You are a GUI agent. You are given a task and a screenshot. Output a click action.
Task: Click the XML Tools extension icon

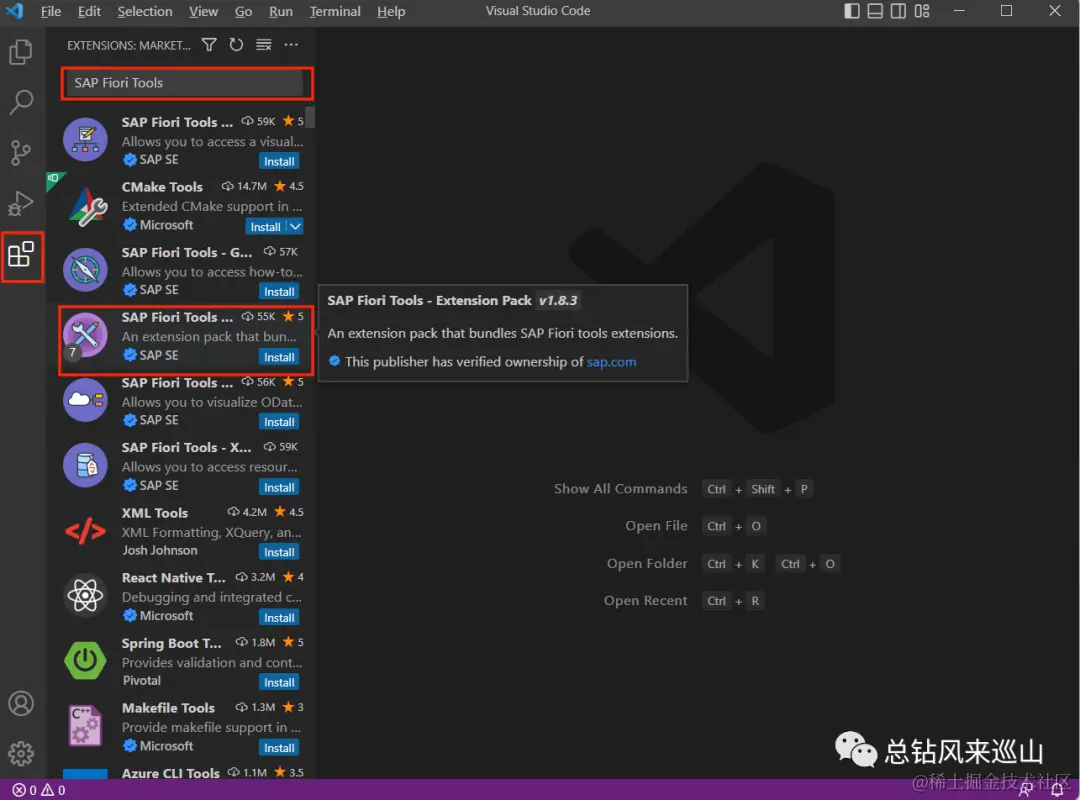coord(85,531)
